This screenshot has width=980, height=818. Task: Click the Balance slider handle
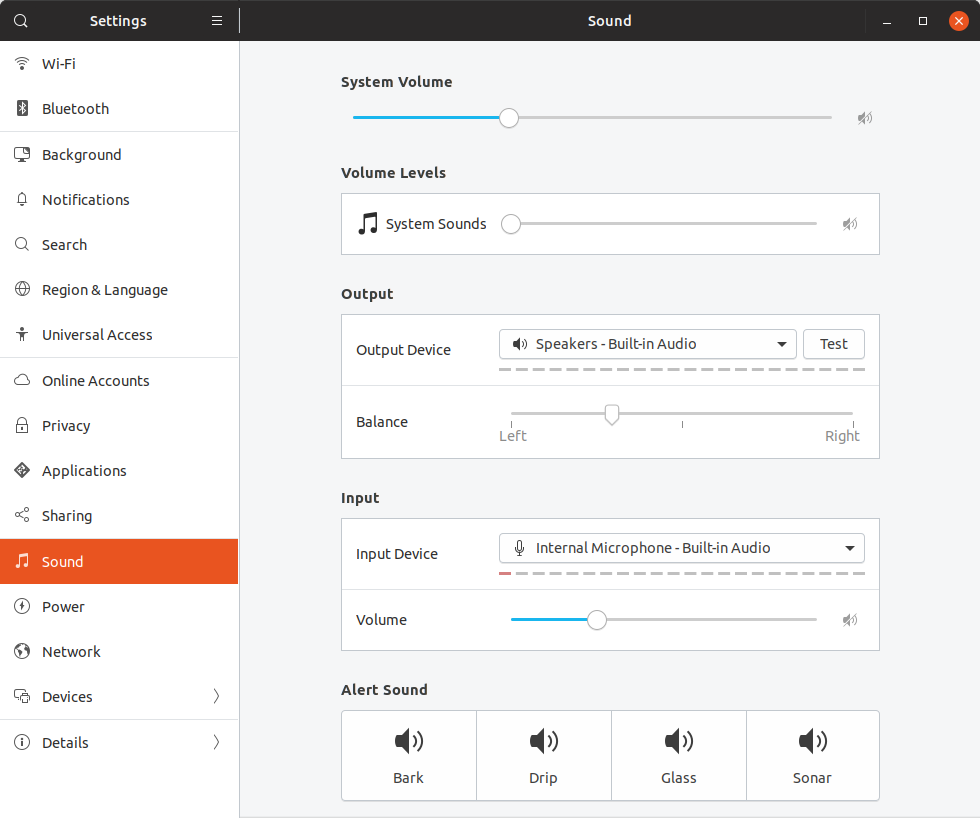[612, 414]
